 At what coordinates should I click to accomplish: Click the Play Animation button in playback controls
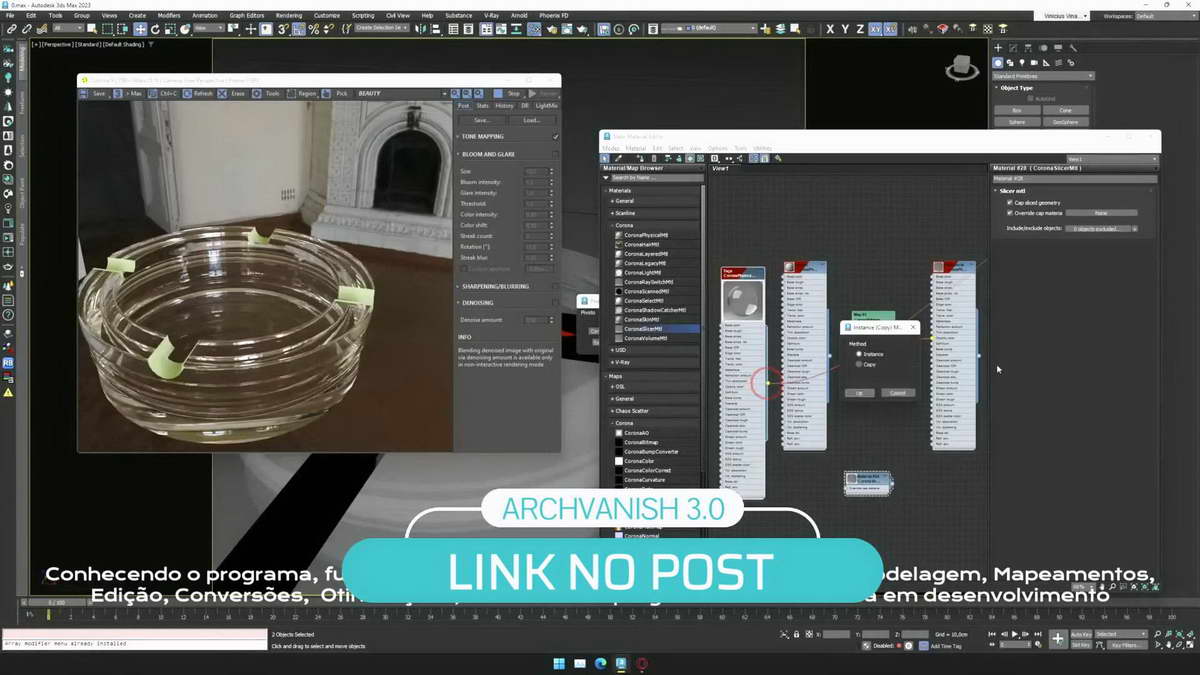tap(1015, 634)
